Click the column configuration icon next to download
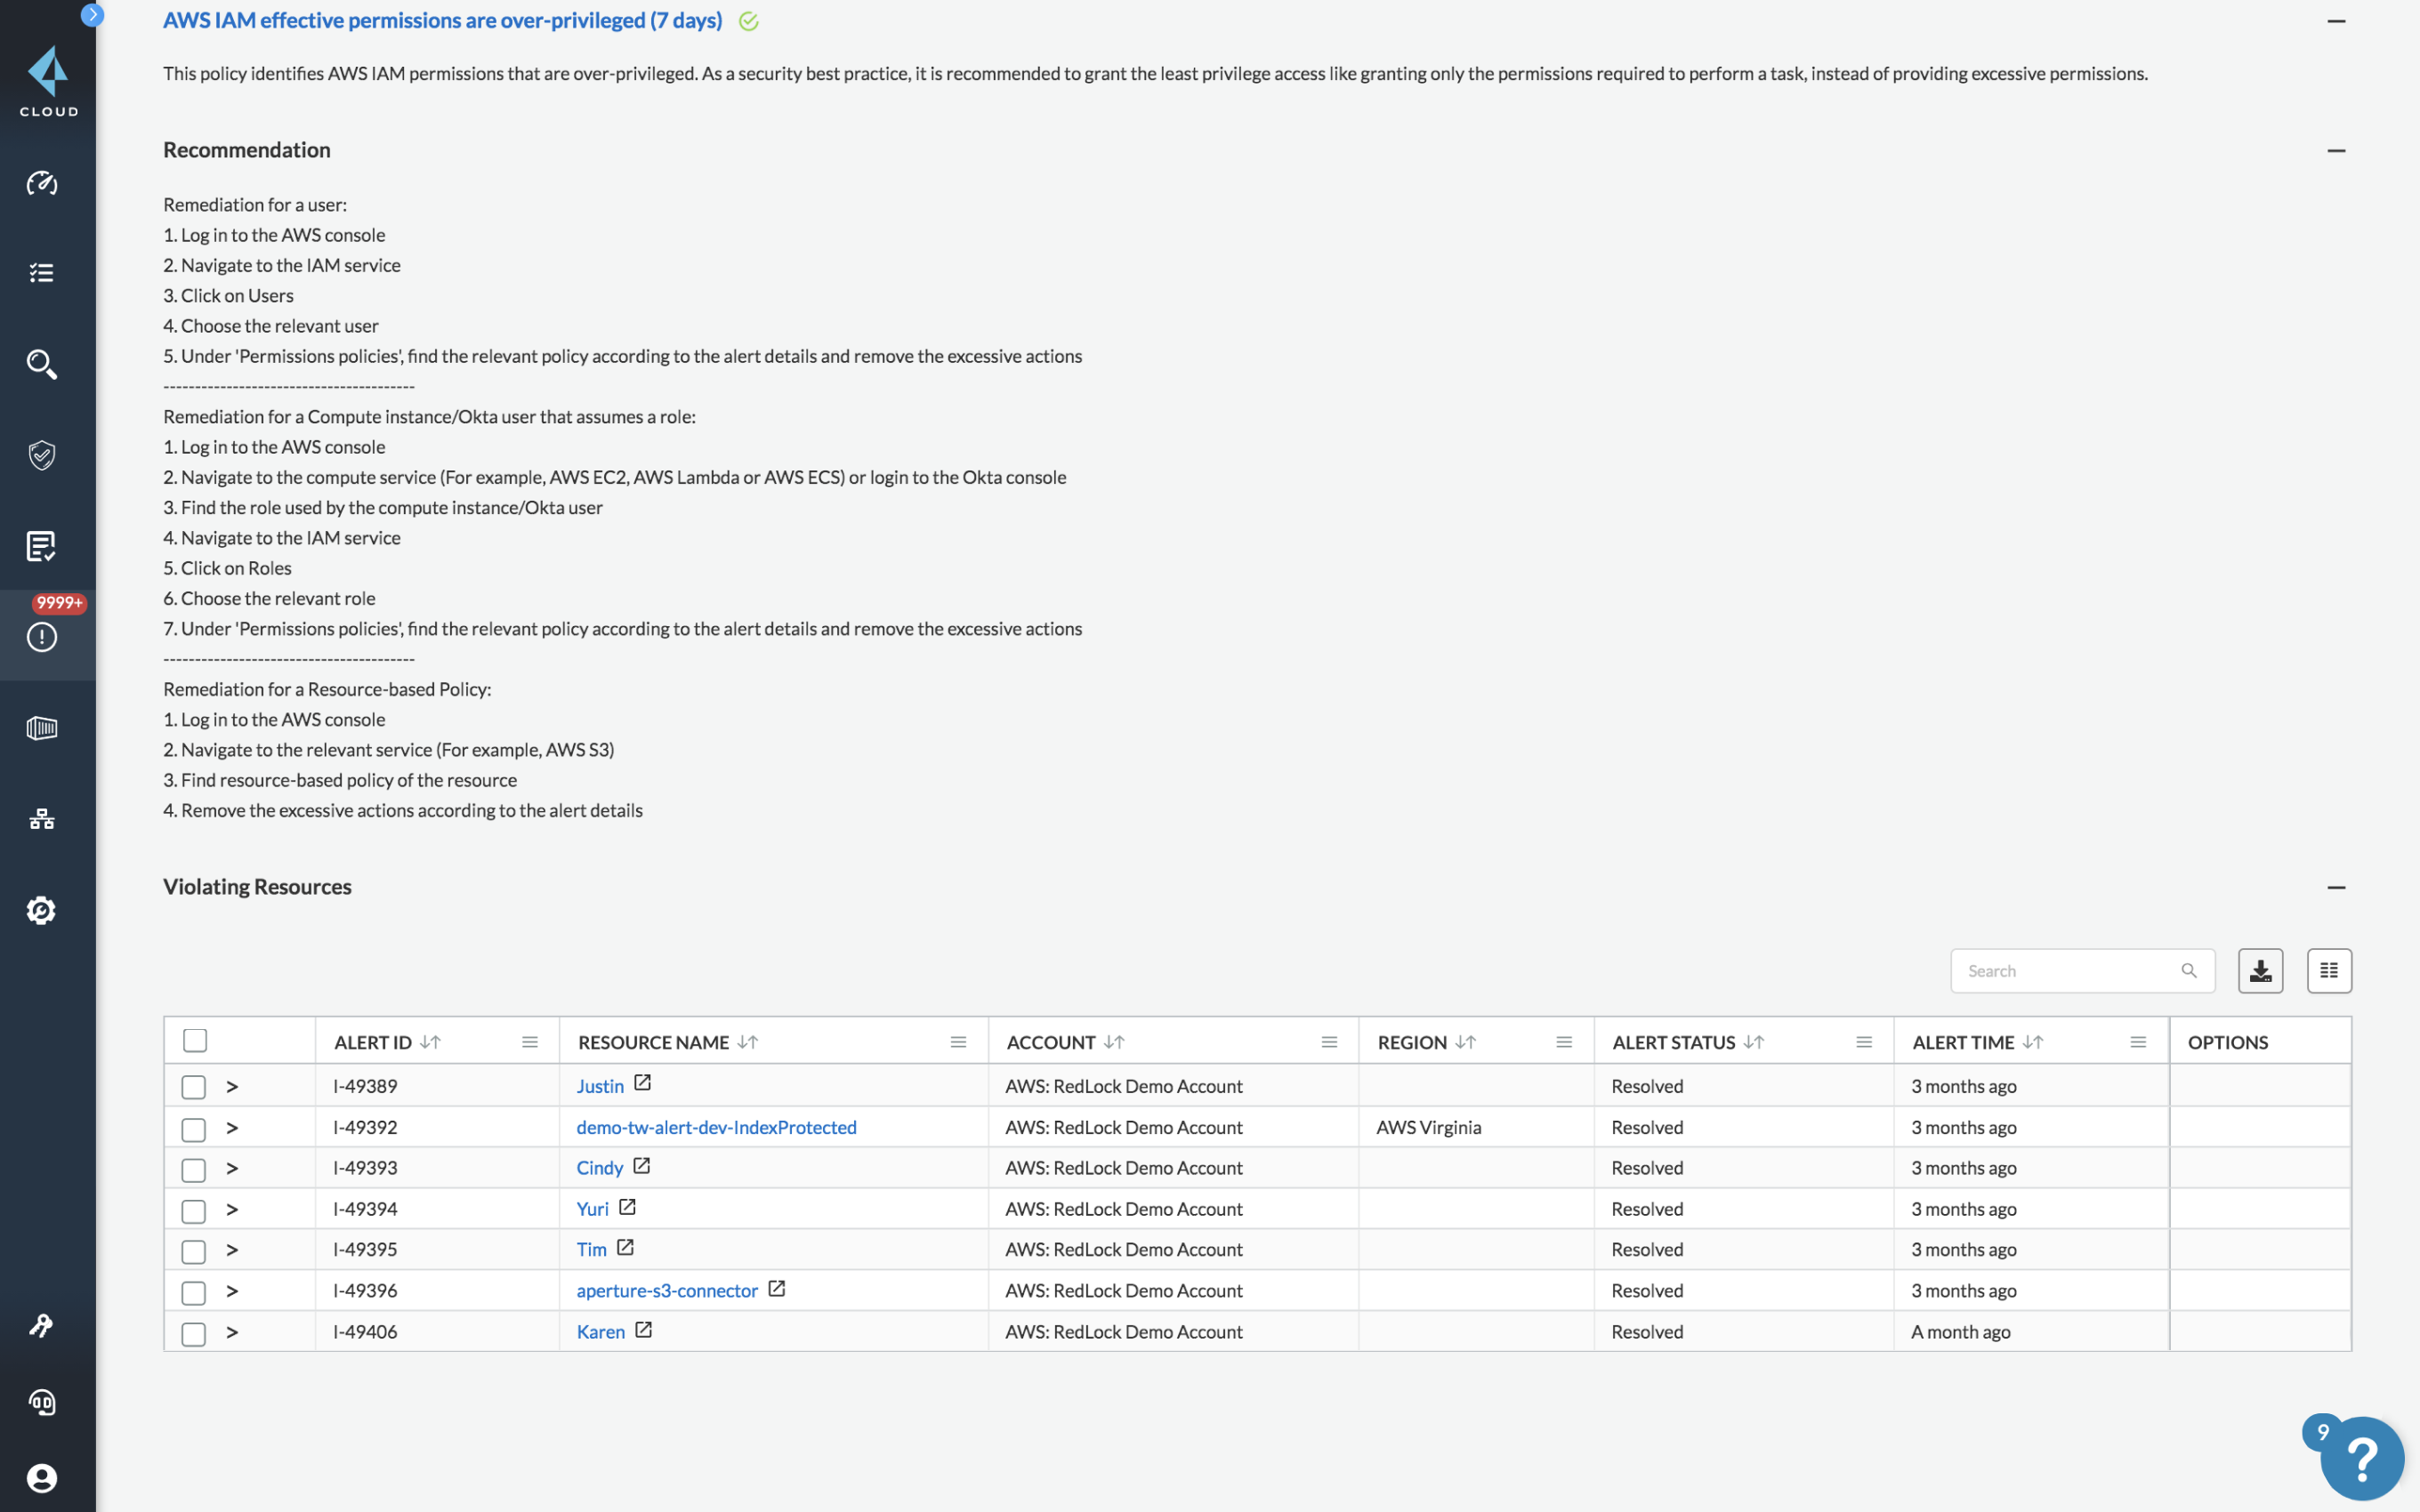 pyautogui.click(x=2329, y=970)
